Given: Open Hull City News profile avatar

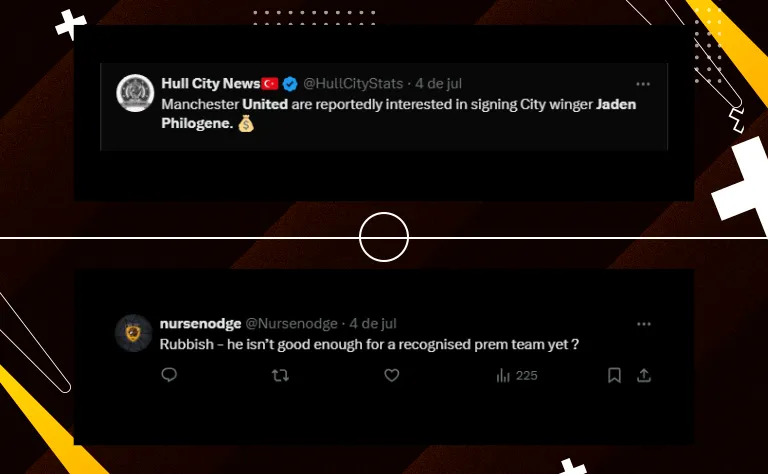Looking at the screenshot, I should point(135,93).
